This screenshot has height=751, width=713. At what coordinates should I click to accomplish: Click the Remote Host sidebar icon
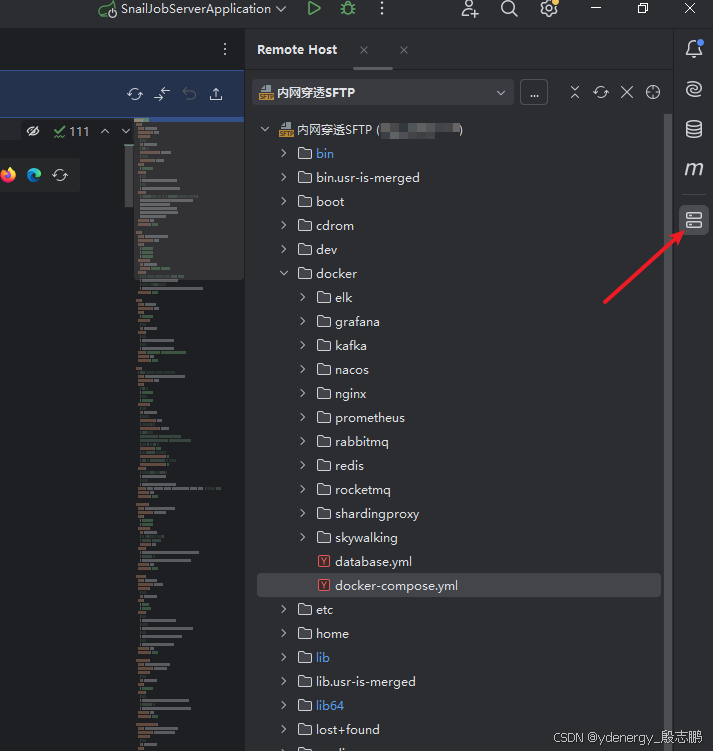(694, 220)
